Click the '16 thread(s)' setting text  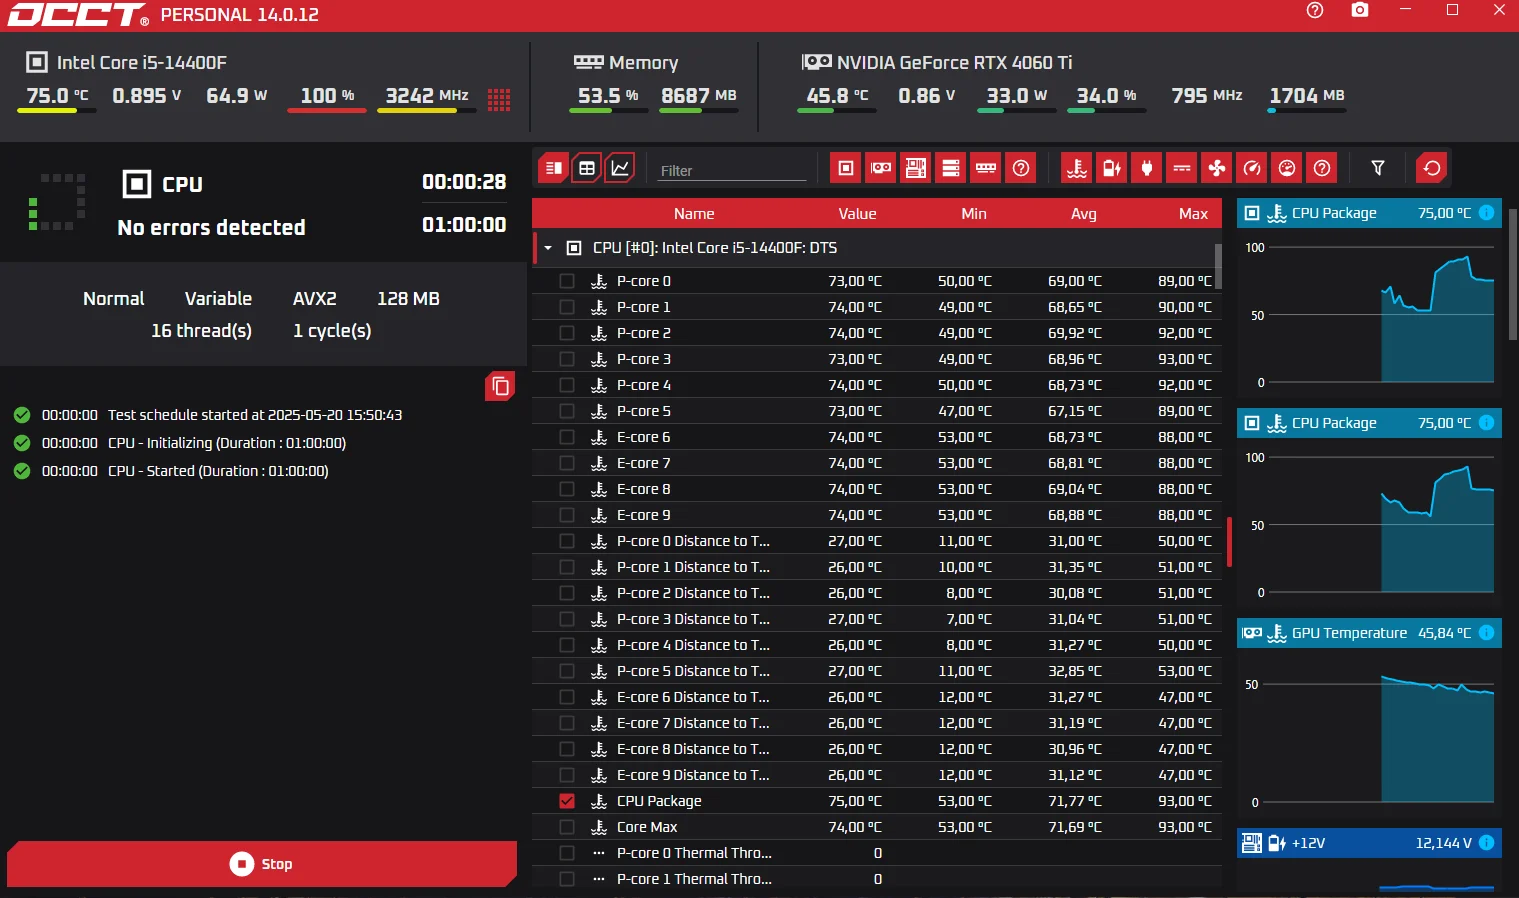[201, 331]
